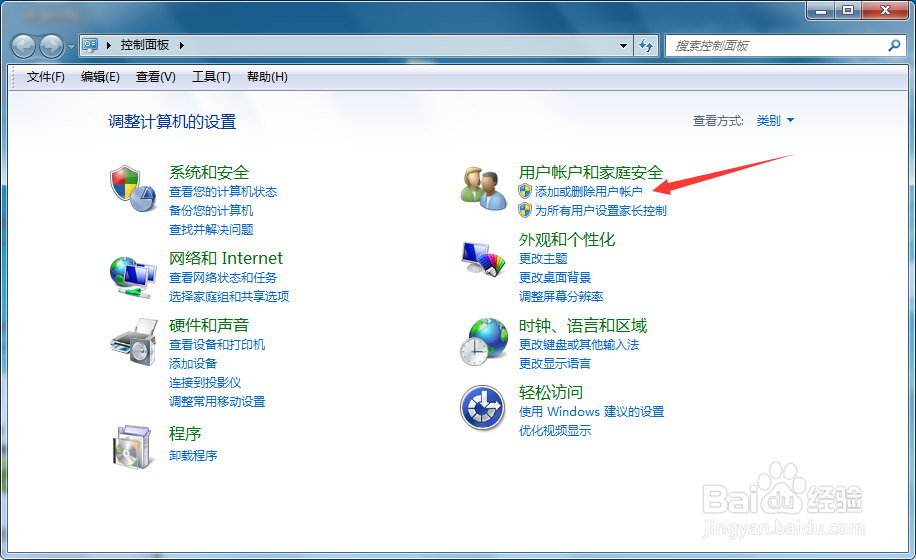Click 备份您的计算机 link

point(211,210)
